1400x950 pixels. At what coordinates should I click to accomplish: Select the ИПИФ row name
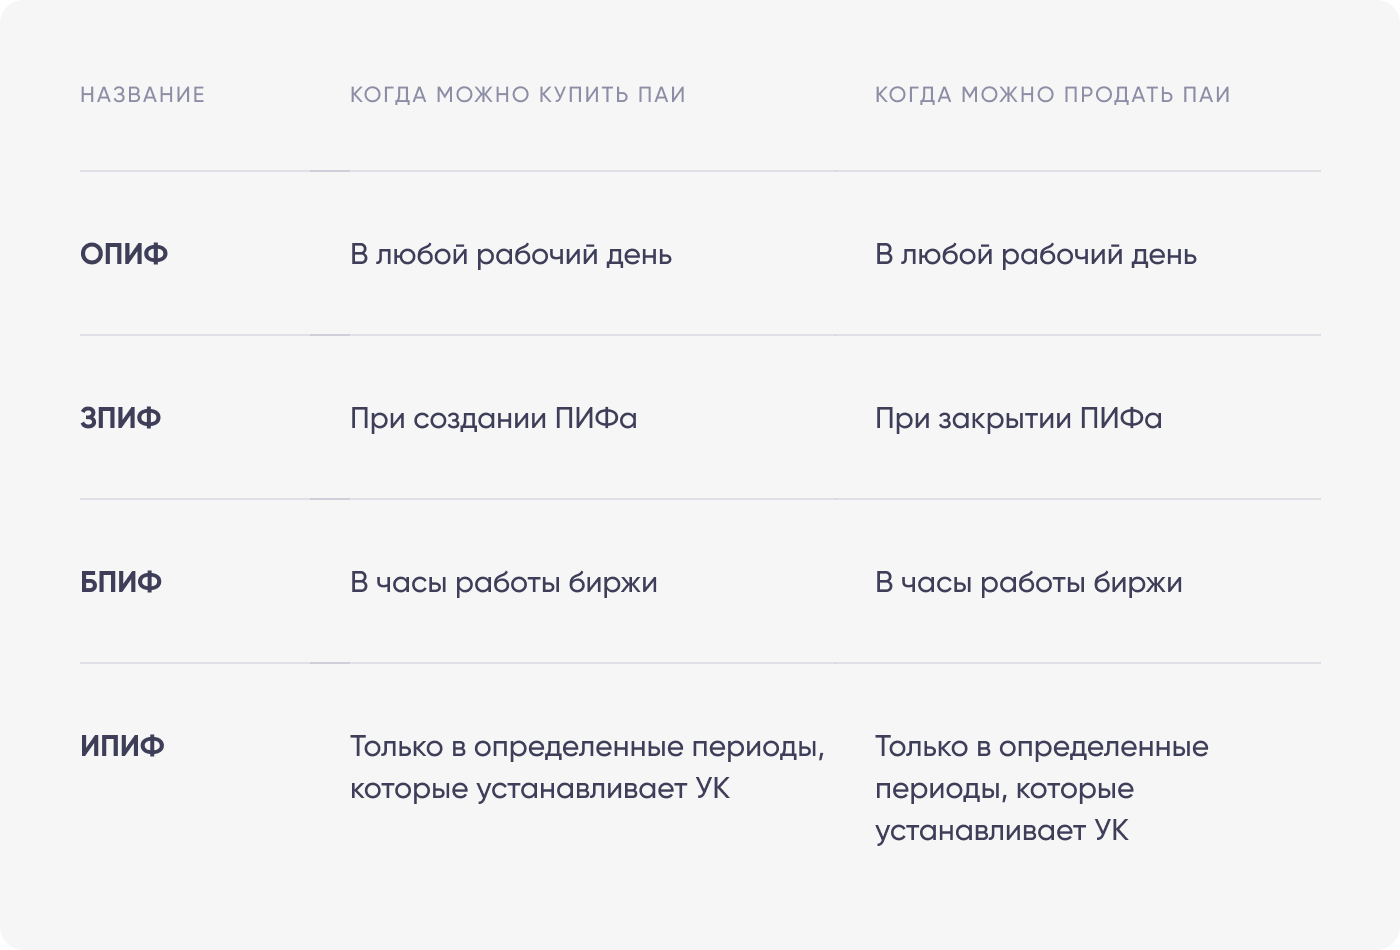click(x=122, y=747)
